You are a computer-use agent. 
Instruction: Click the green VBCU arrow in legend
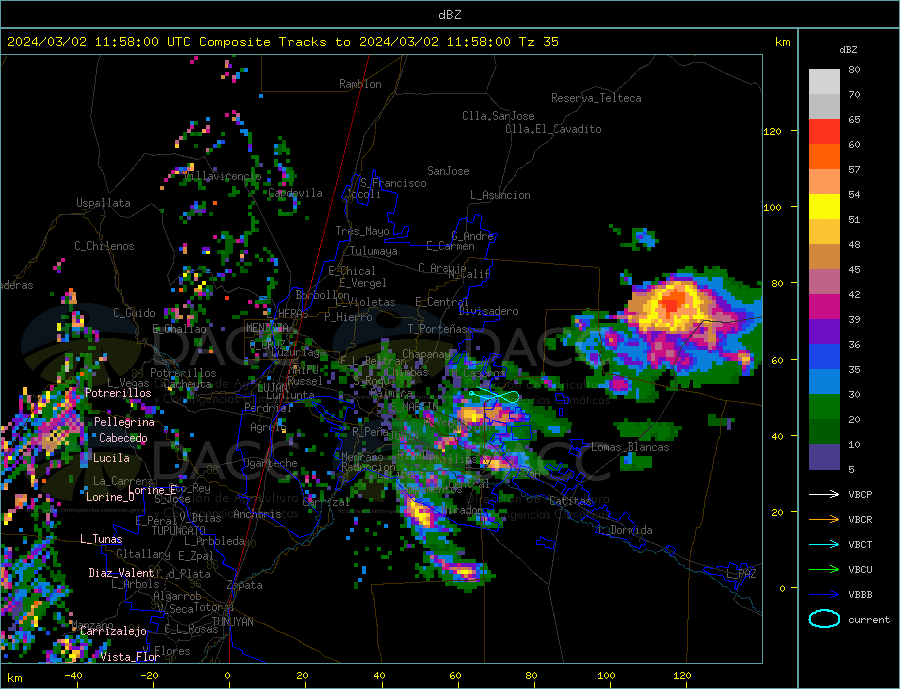pos(824,570)
